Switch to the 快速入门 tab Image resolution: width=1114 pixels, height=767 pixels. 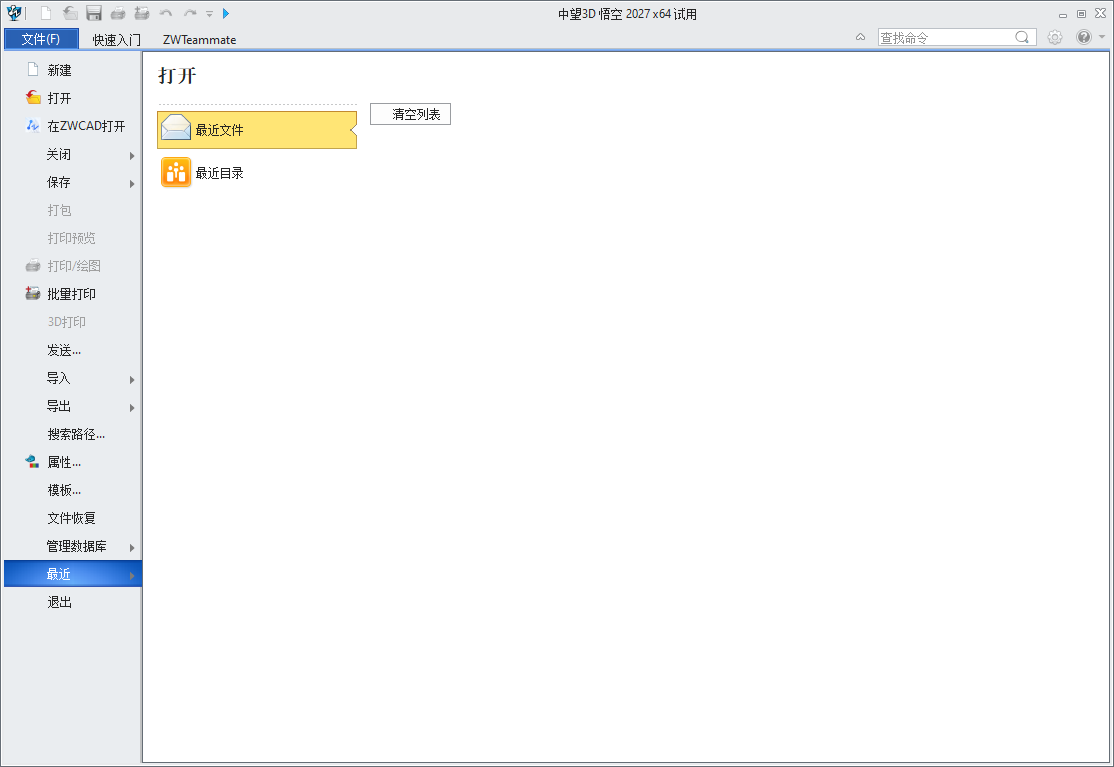[x=117, y=40]
